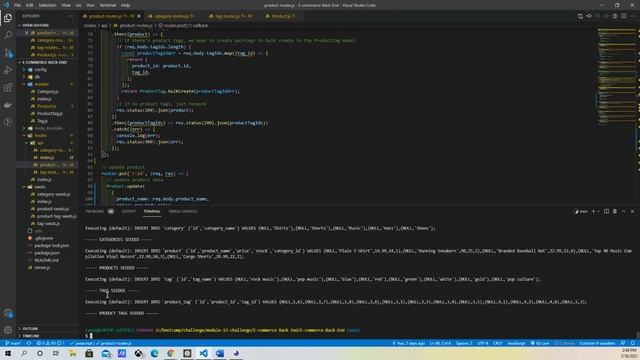The width and height of the screenshot is (640, 360).
Task: Open Windows Start menu
Action: [8, 353]
